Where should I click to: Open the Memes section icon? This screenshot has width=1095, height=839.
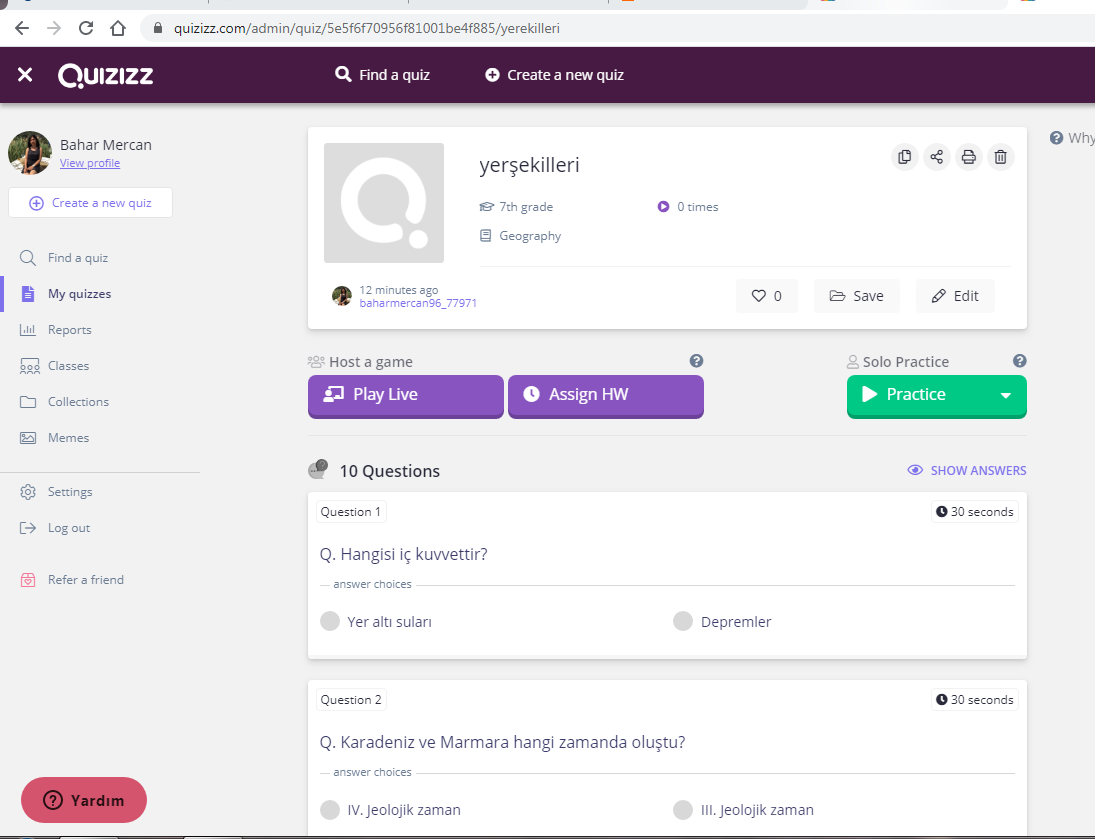coord(29,437)
